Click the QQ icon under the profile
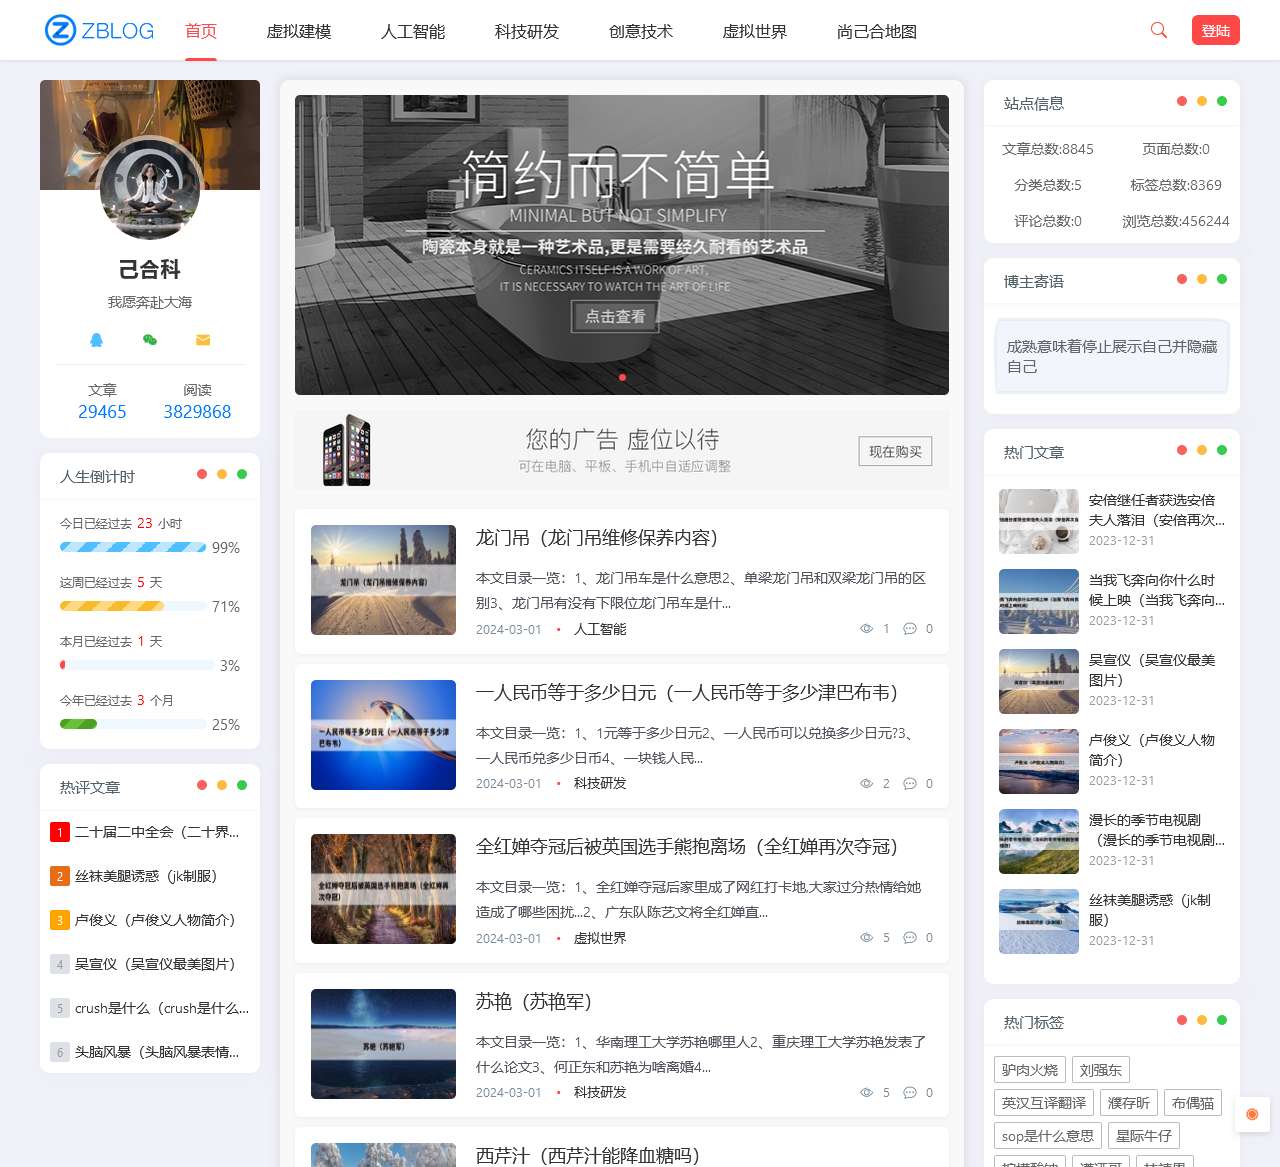Screen dimensions: 1280x1167 [96, 340]
